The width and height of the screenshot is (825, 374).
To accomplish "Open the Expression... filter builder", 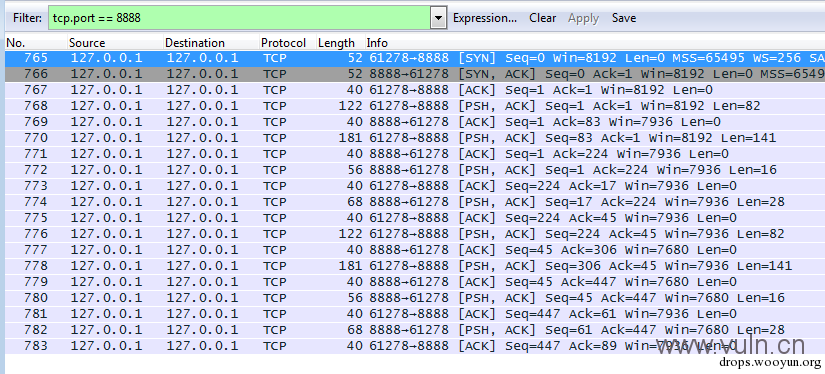I will tap(485, 18).
